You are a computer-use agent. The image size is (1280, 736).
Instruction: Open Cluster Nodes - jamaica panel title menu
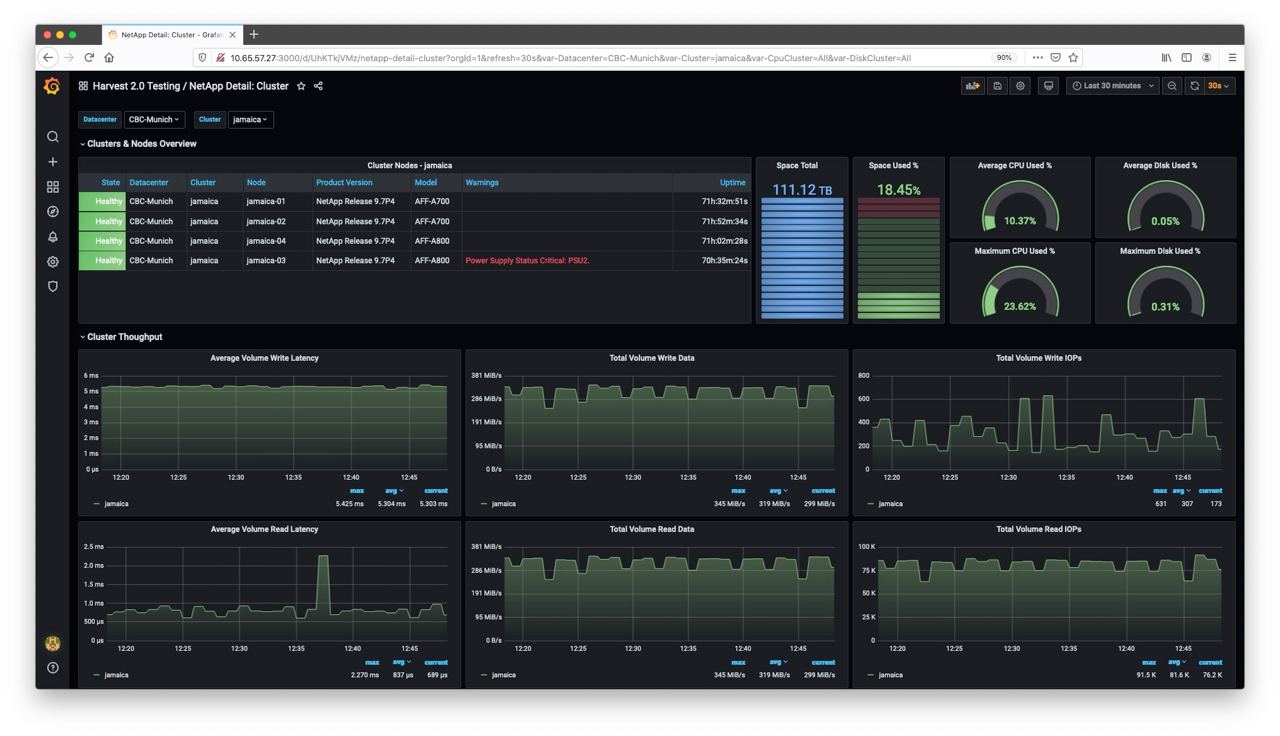coord(410,165)
